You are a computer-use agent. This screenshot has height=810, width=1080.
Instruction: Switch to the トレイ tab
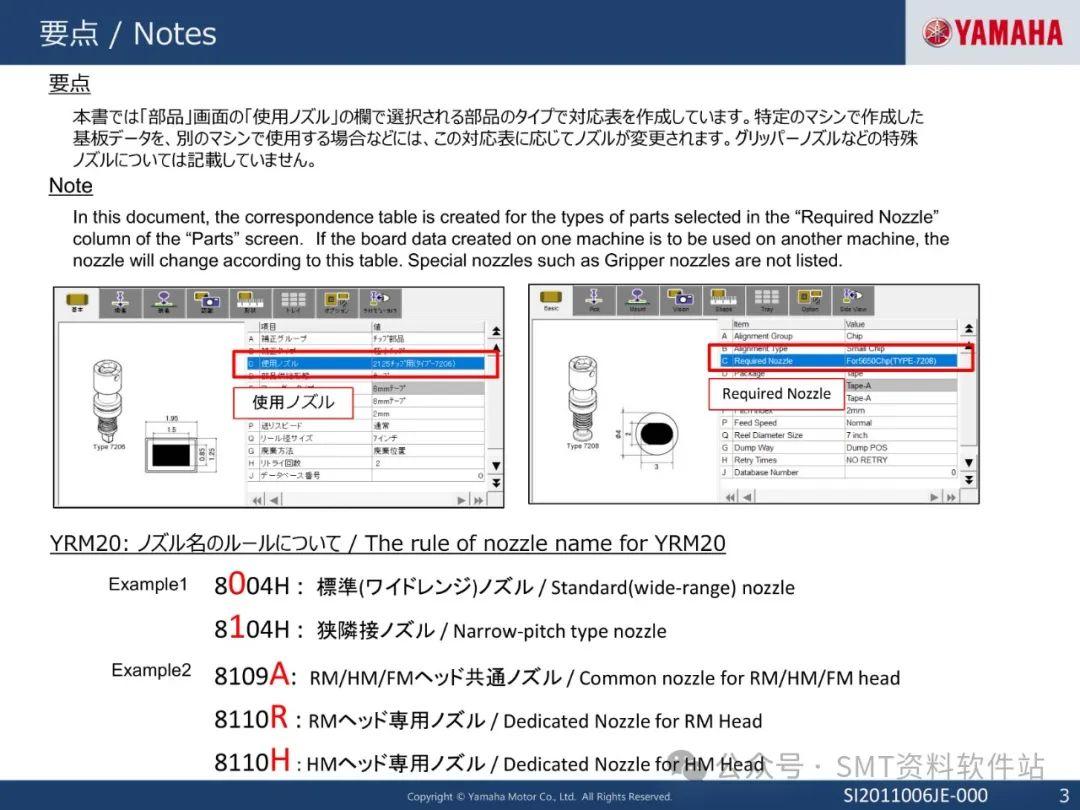(x=293, y=300)
